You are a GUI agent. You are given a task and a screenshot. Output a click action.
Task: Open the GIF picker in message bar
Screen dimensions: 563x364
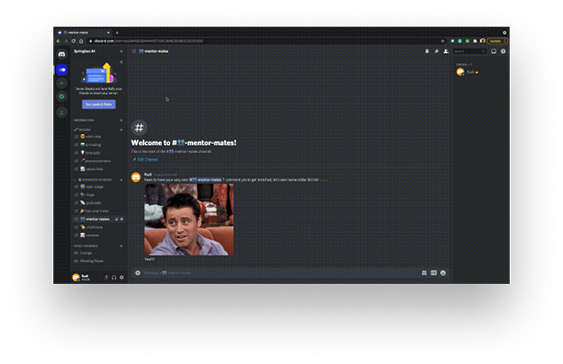coord(434,273)
